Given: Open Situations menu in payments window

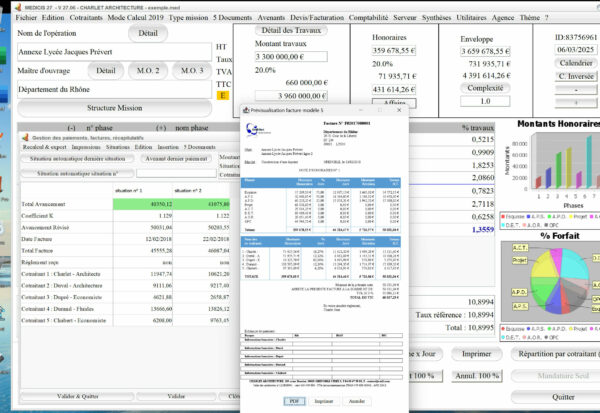Looking at the screenshot, I should pos(118,147).
